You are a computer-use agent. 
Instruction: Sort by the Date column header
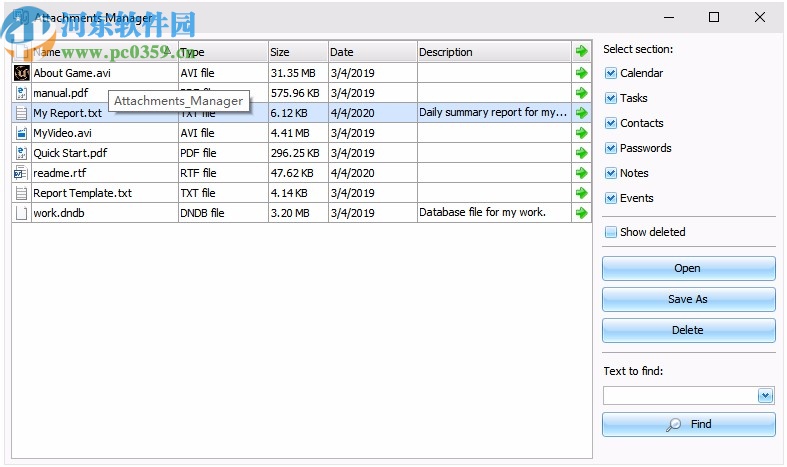point(372,52)
